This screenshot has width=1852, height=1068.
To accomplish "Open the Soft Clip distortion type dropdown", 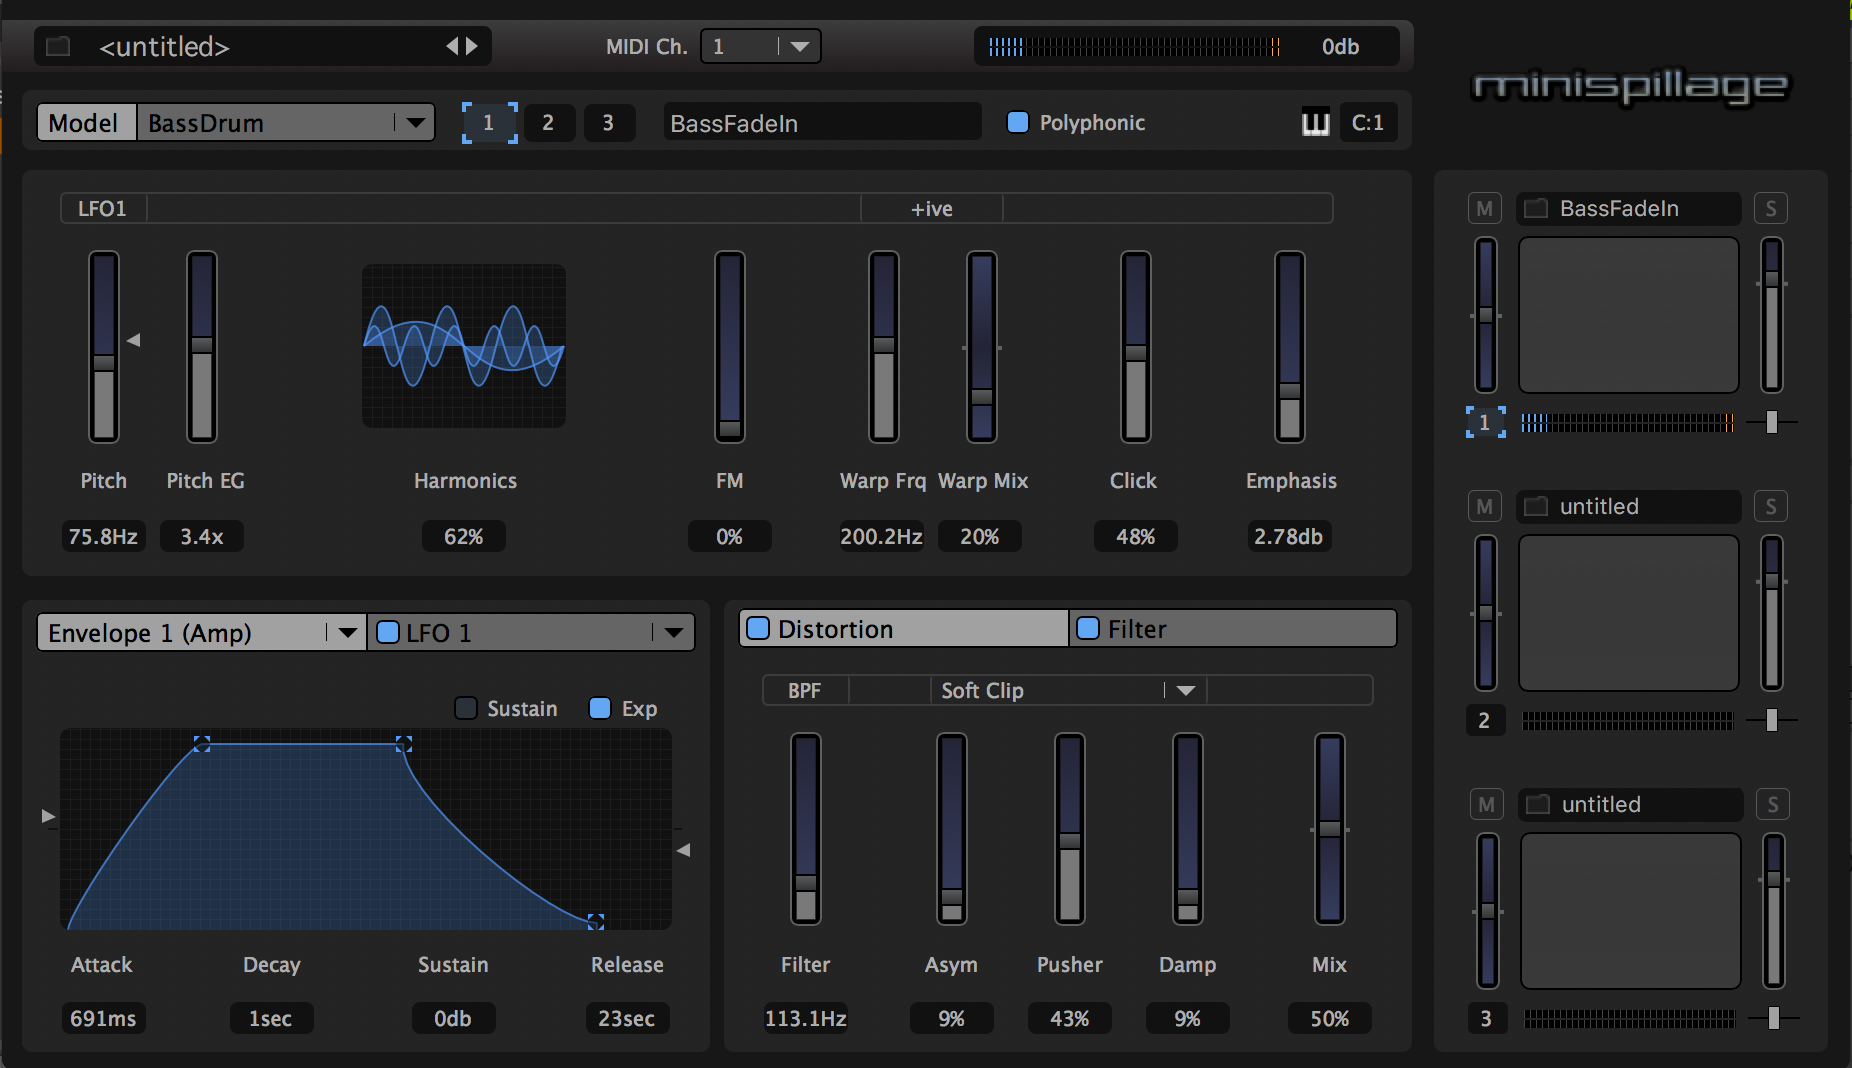I will tap(1185, 690).
